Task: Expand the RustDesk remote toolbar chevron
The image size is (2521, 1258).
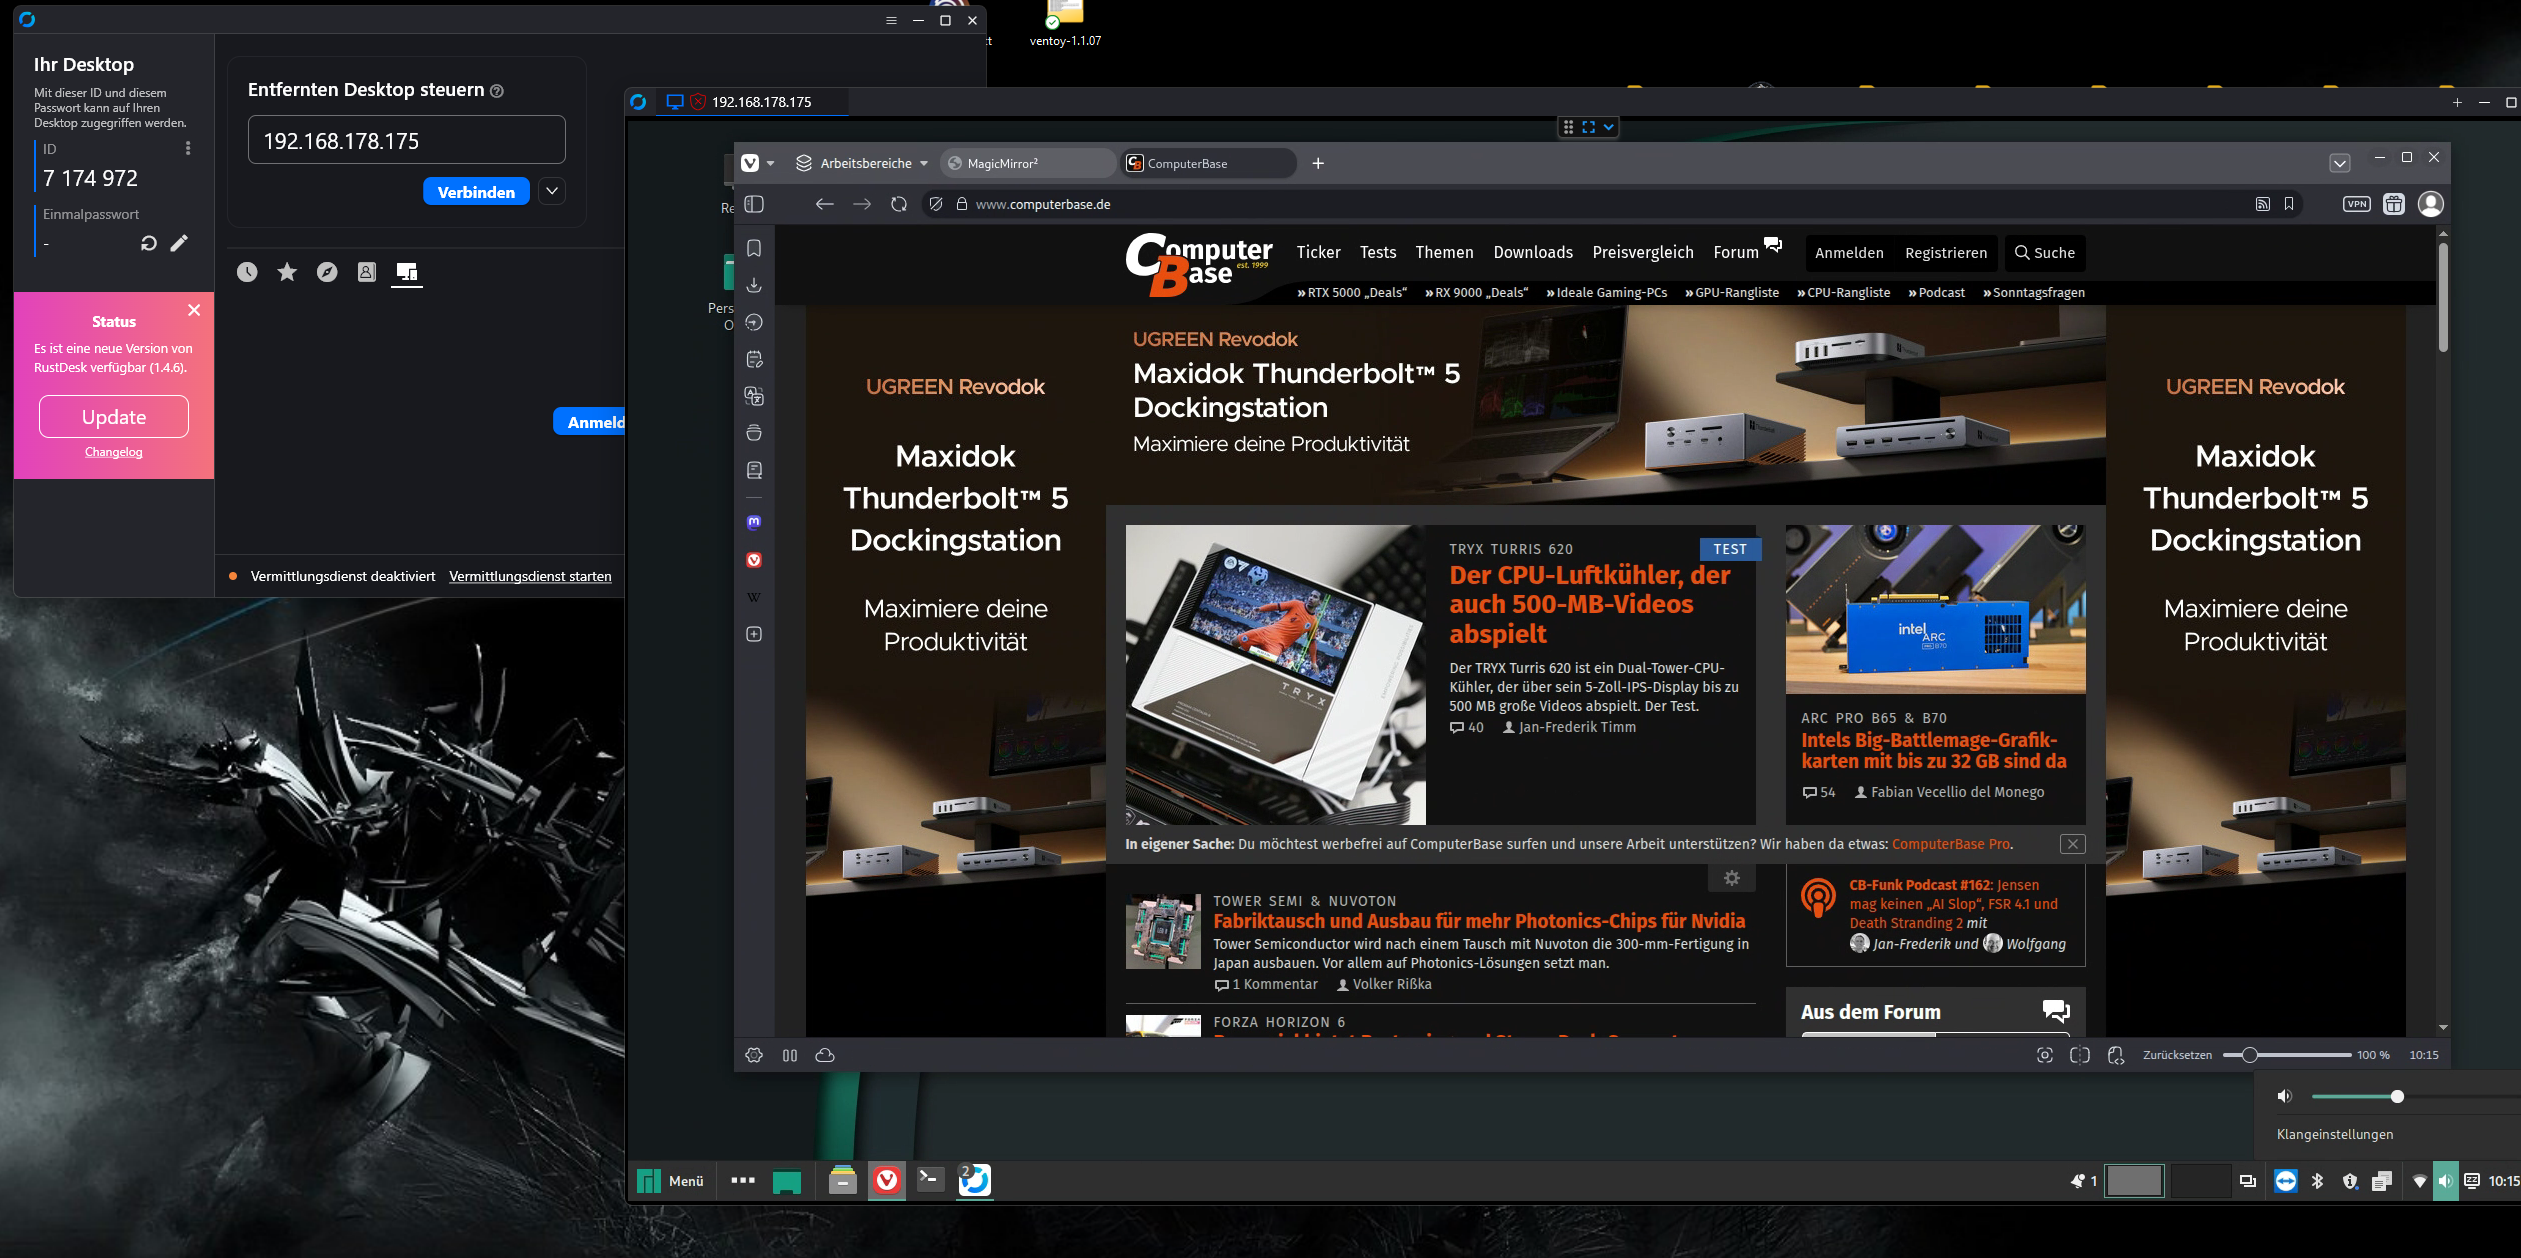Action: (x=1608, y=127)
